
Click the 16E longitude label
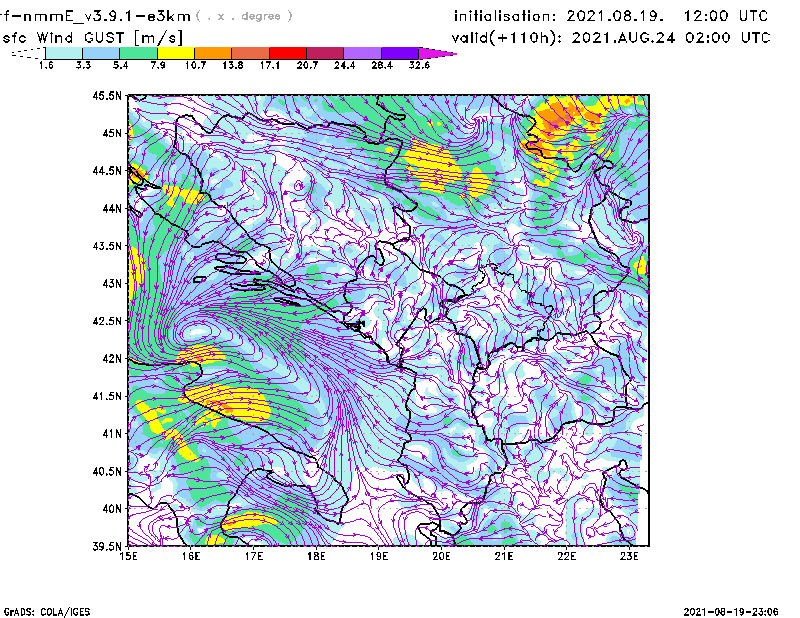pos(191,556)
